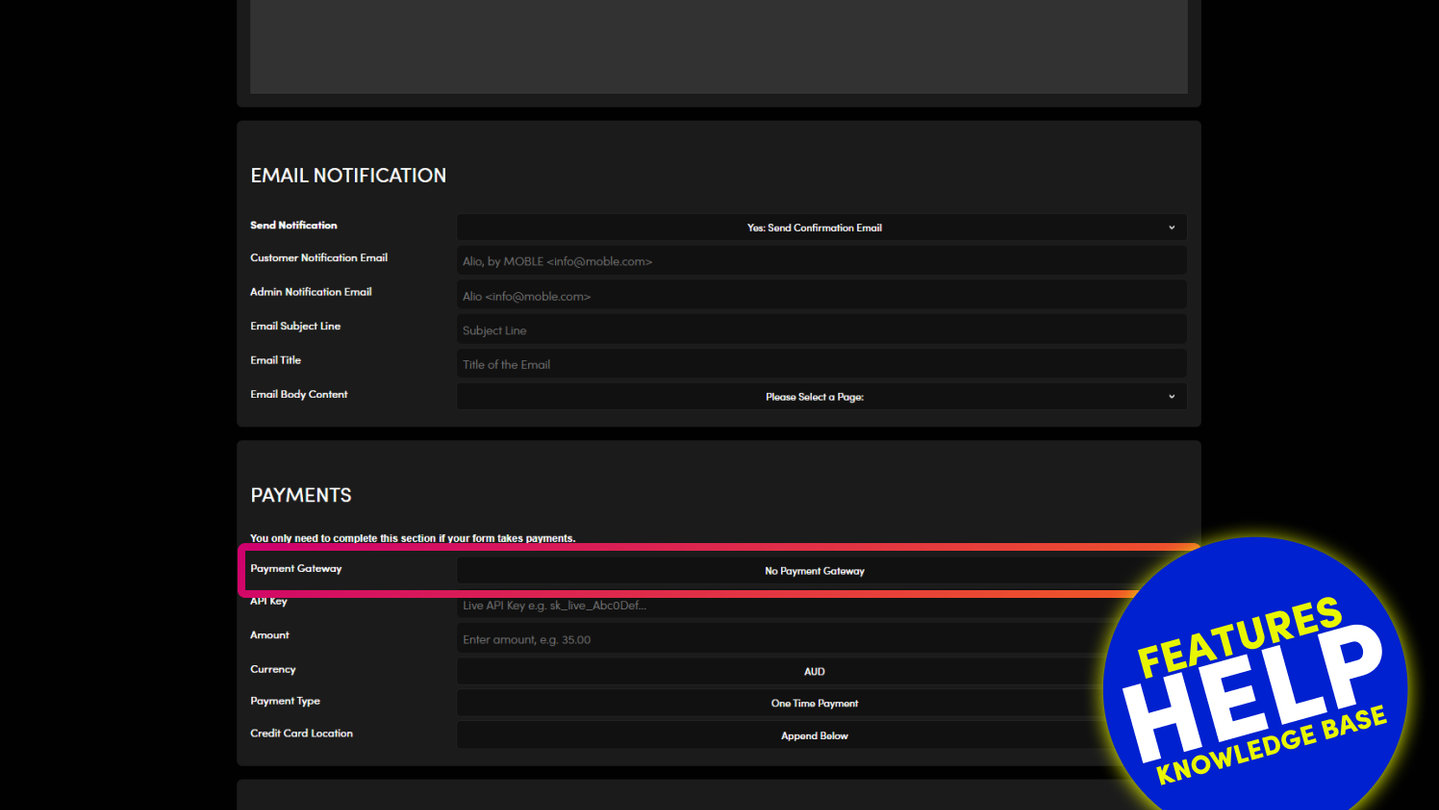The width and height of the screenshot is (1439, 810).
Task: Click the PAYMENTS section heading
Action: (x=301, y=495)
